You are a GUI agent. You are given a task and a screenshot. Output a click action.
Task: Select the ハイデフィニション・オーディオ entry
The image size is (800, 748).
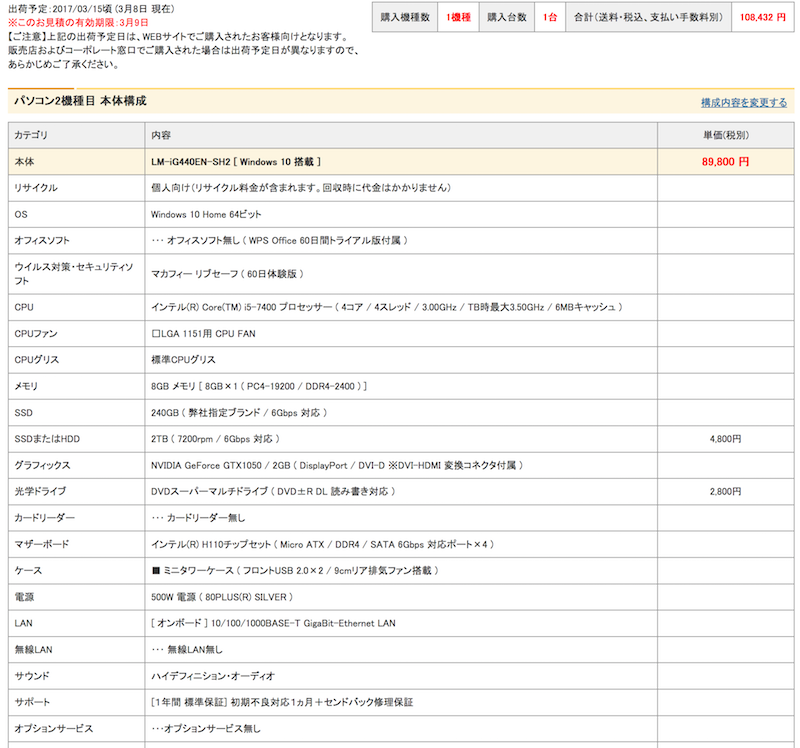pyautogui.click(x=213, y=676)
